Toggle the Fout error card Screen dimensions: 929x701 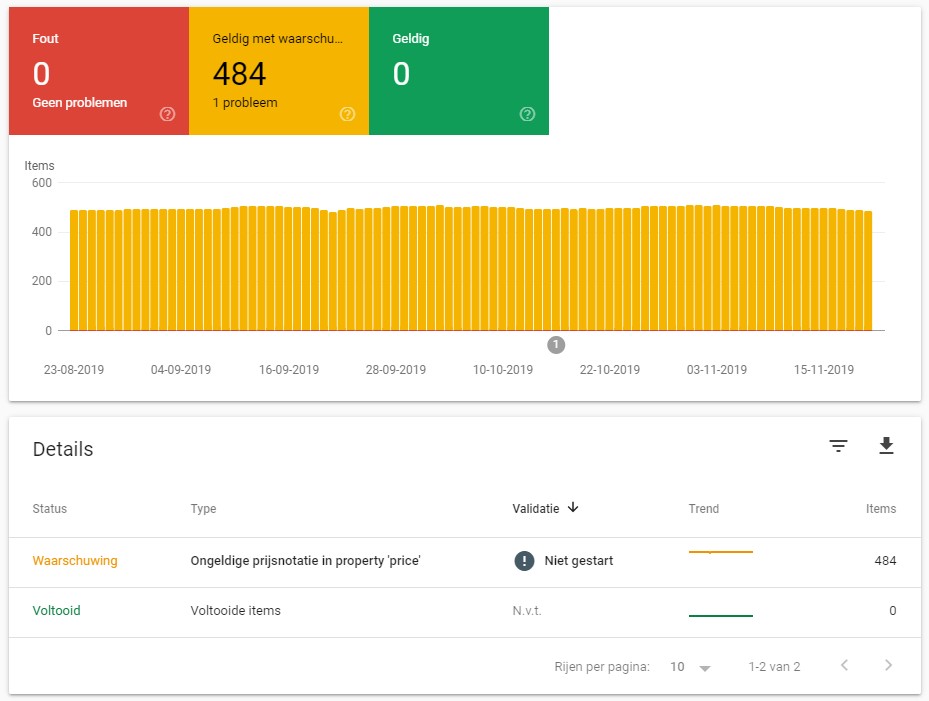pos(98,70)
